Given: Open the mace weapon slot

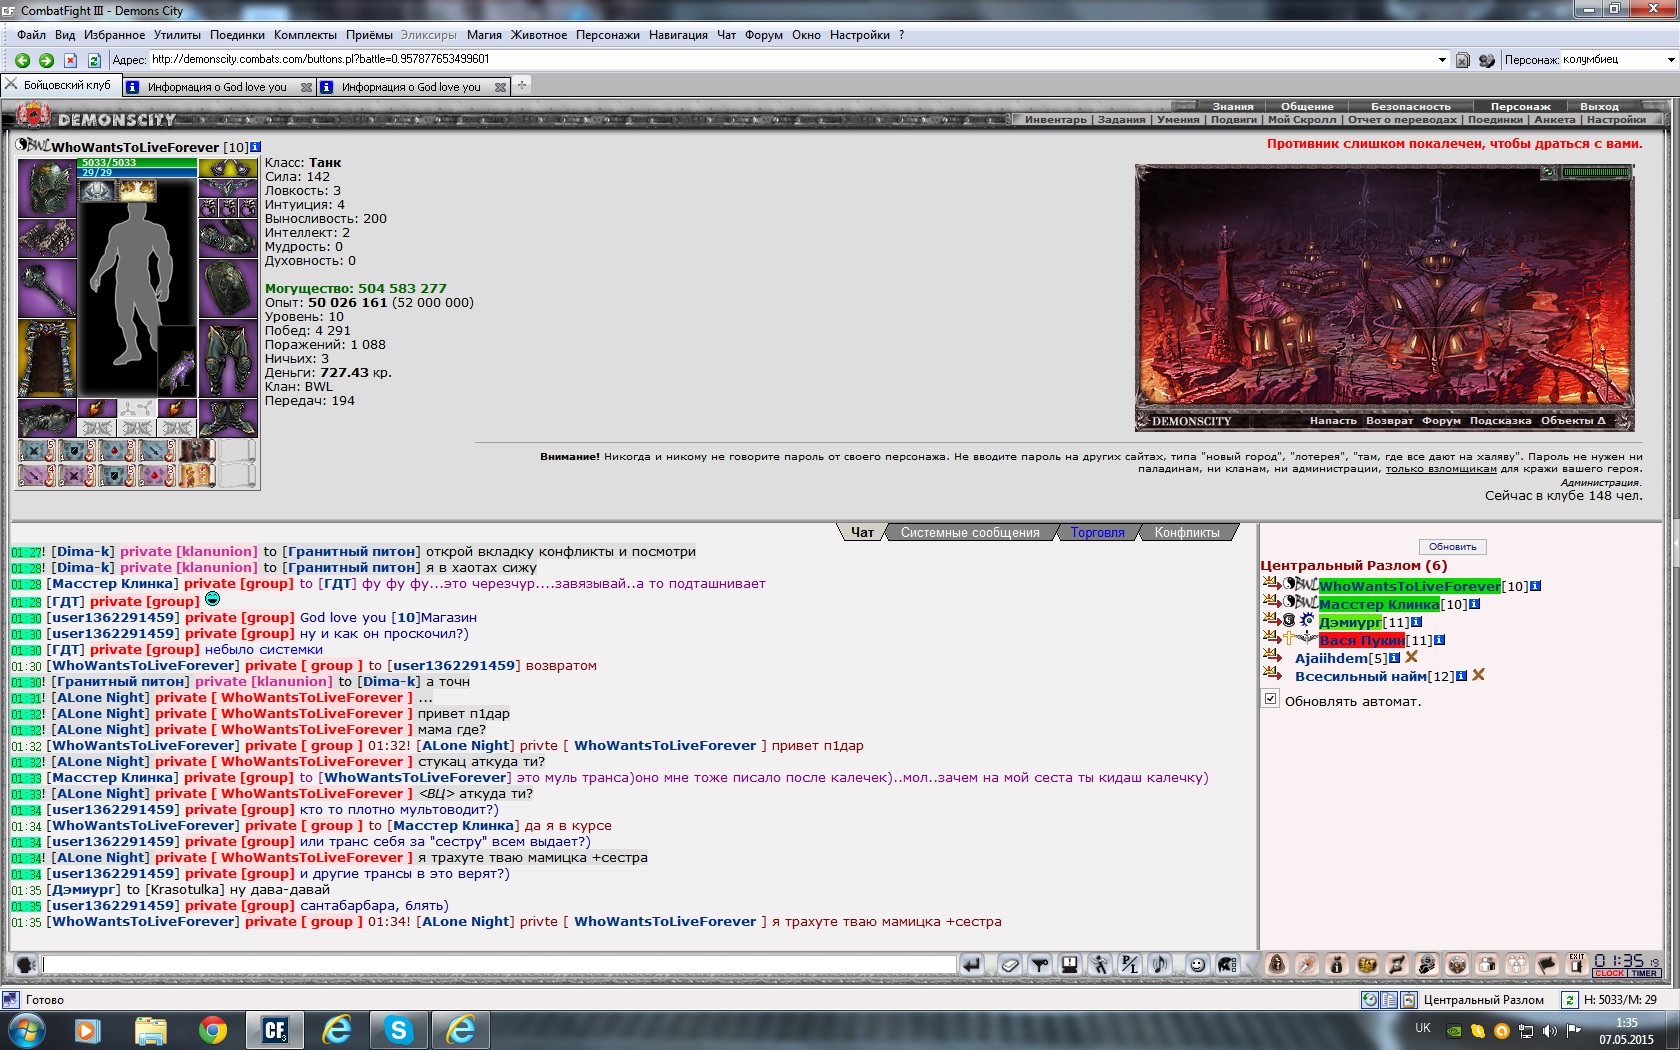Looking at the screenshot, I should click(x=47, y=288).
